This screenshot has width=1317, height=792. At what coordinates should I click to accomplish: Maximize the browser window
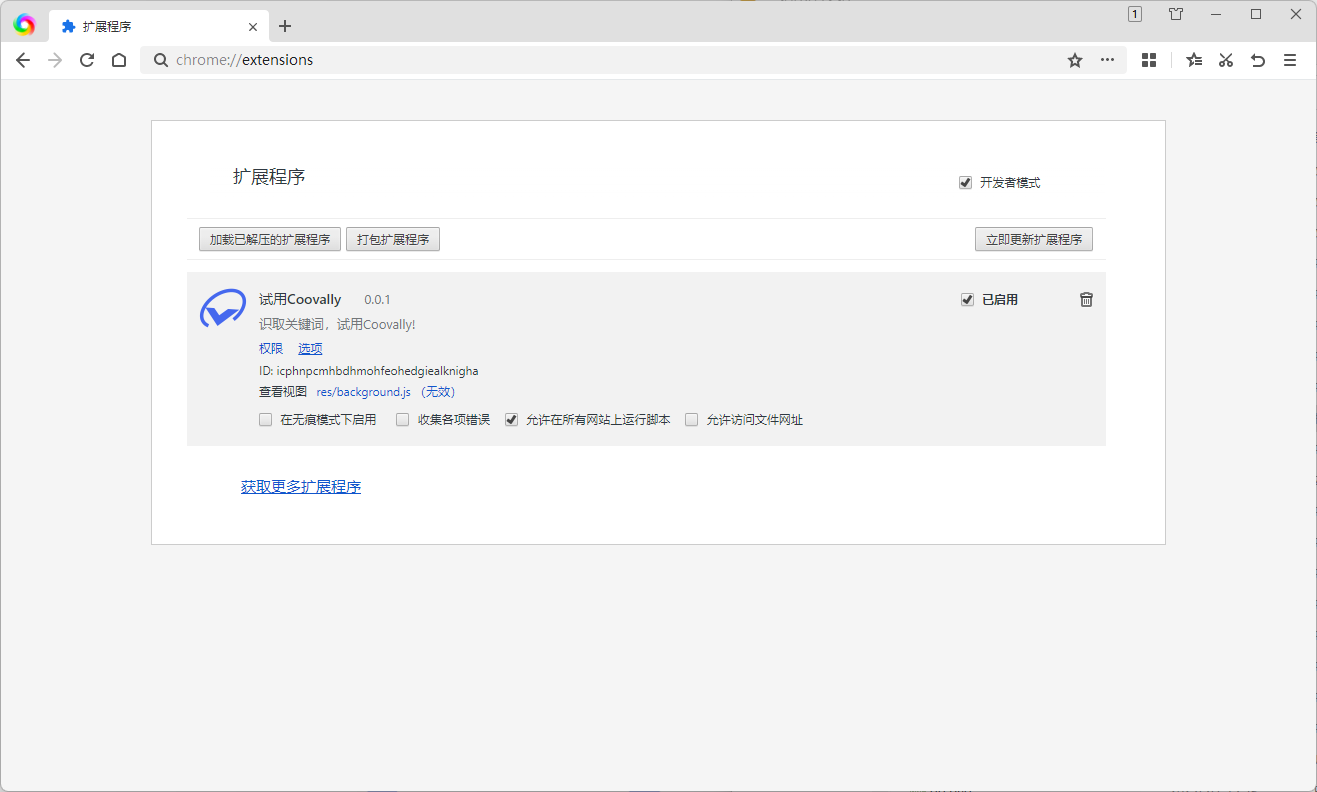tap(1256, 14)
